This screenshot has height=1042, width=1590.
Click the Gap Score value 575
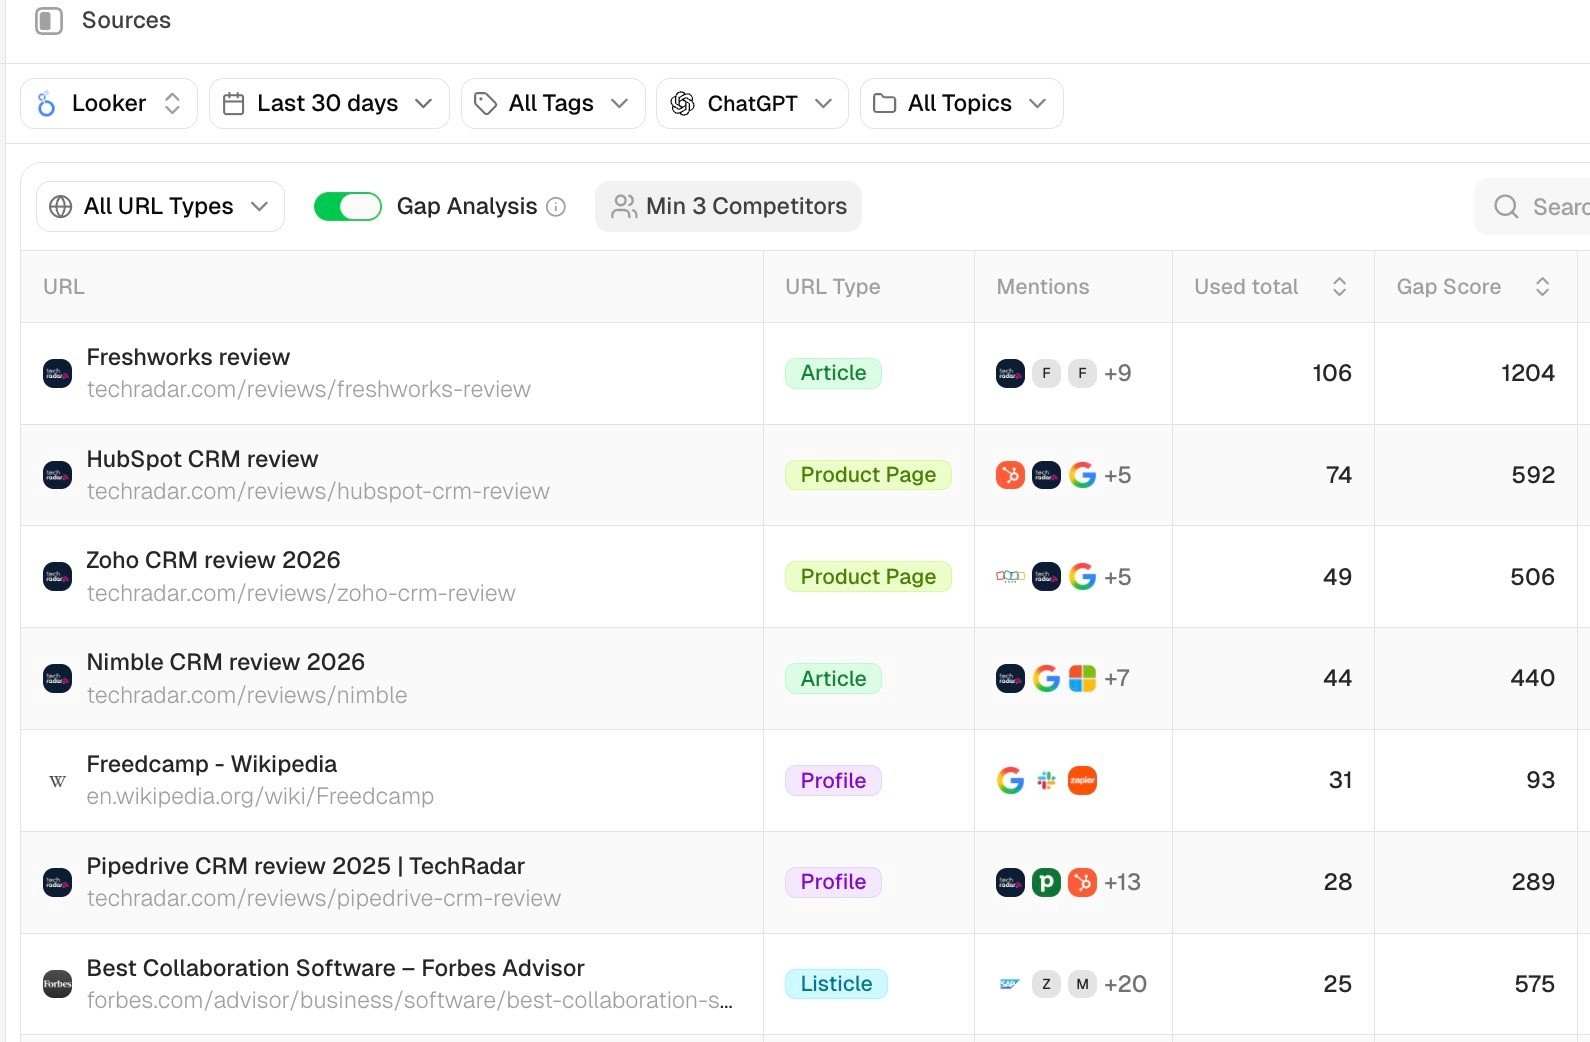[1534, 984]
